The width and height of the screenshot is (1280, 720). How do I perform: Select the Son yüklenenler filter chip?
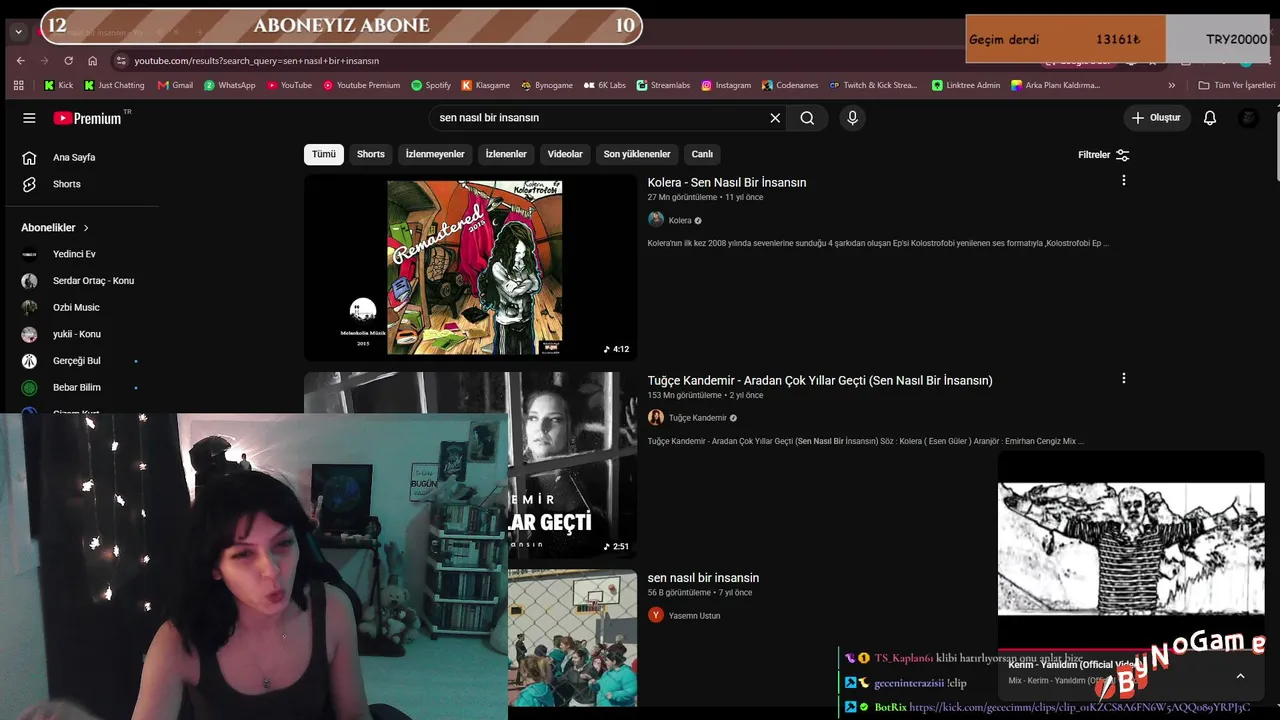637,154
